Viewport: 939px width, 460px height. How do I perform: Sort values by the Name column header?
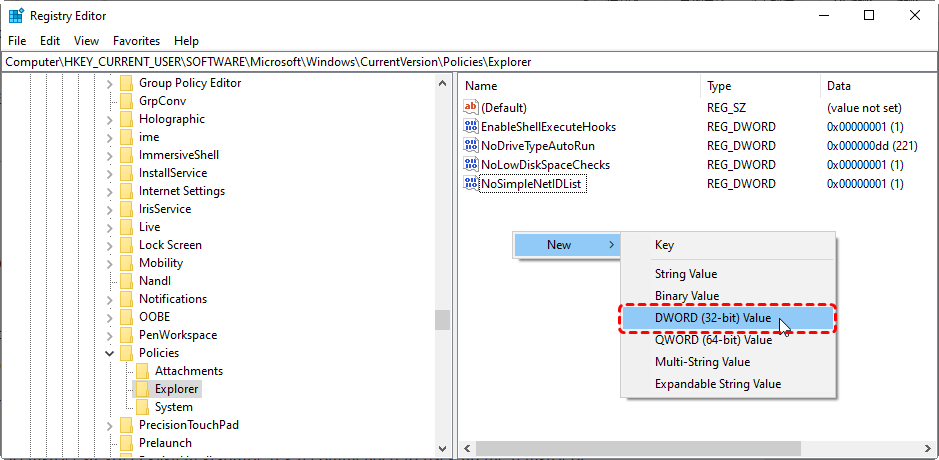pos(580,86)
